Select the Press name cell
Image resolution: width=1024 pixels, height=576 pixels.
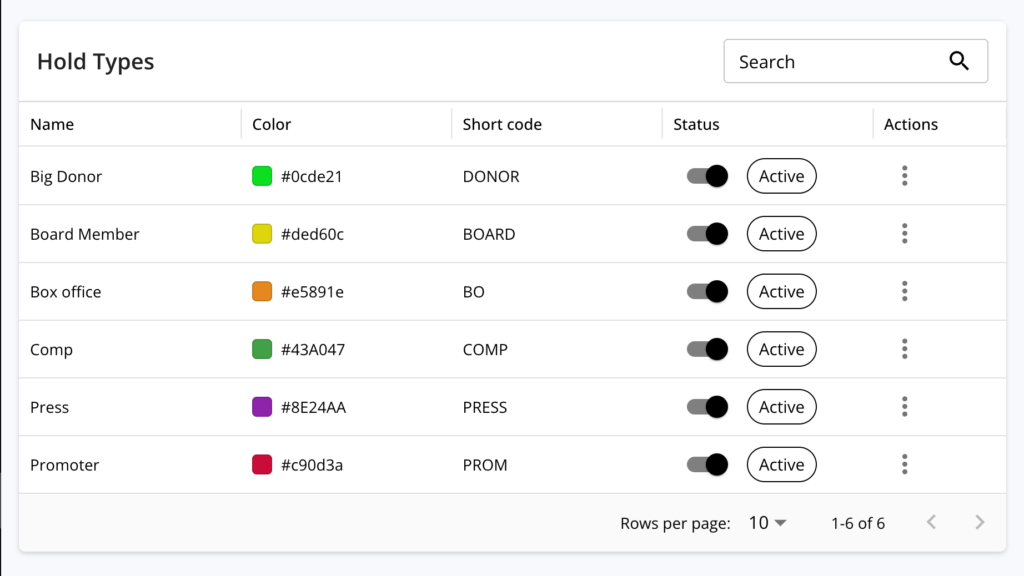click(49, 408)
